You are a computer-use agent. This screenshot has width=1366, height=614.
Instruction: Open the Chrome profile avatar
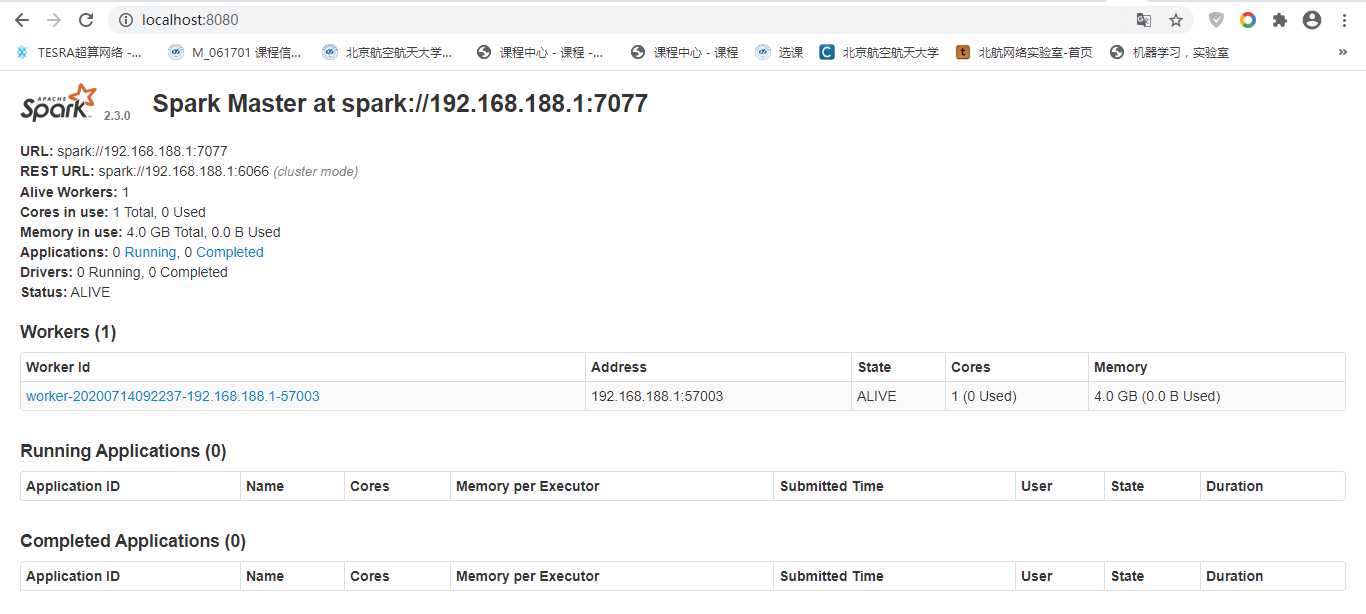(x=1312, y=20)
